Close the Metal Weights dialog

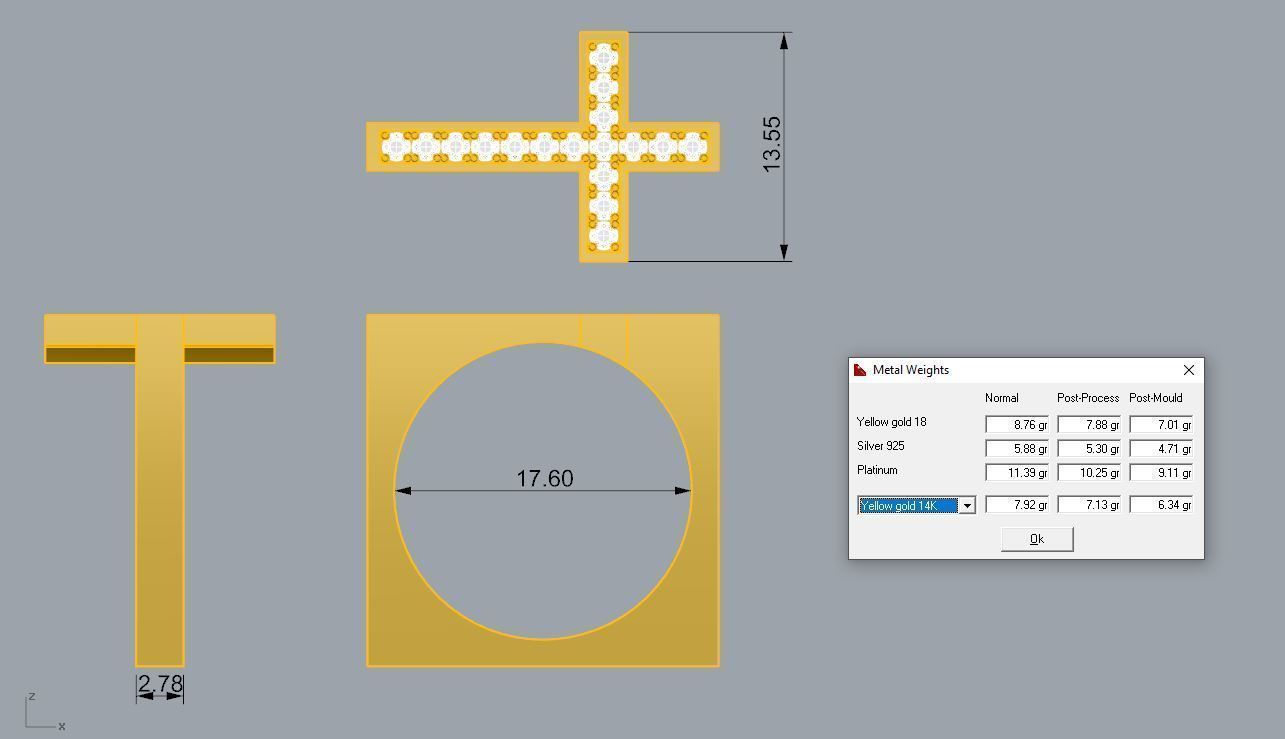(1188, 370)
